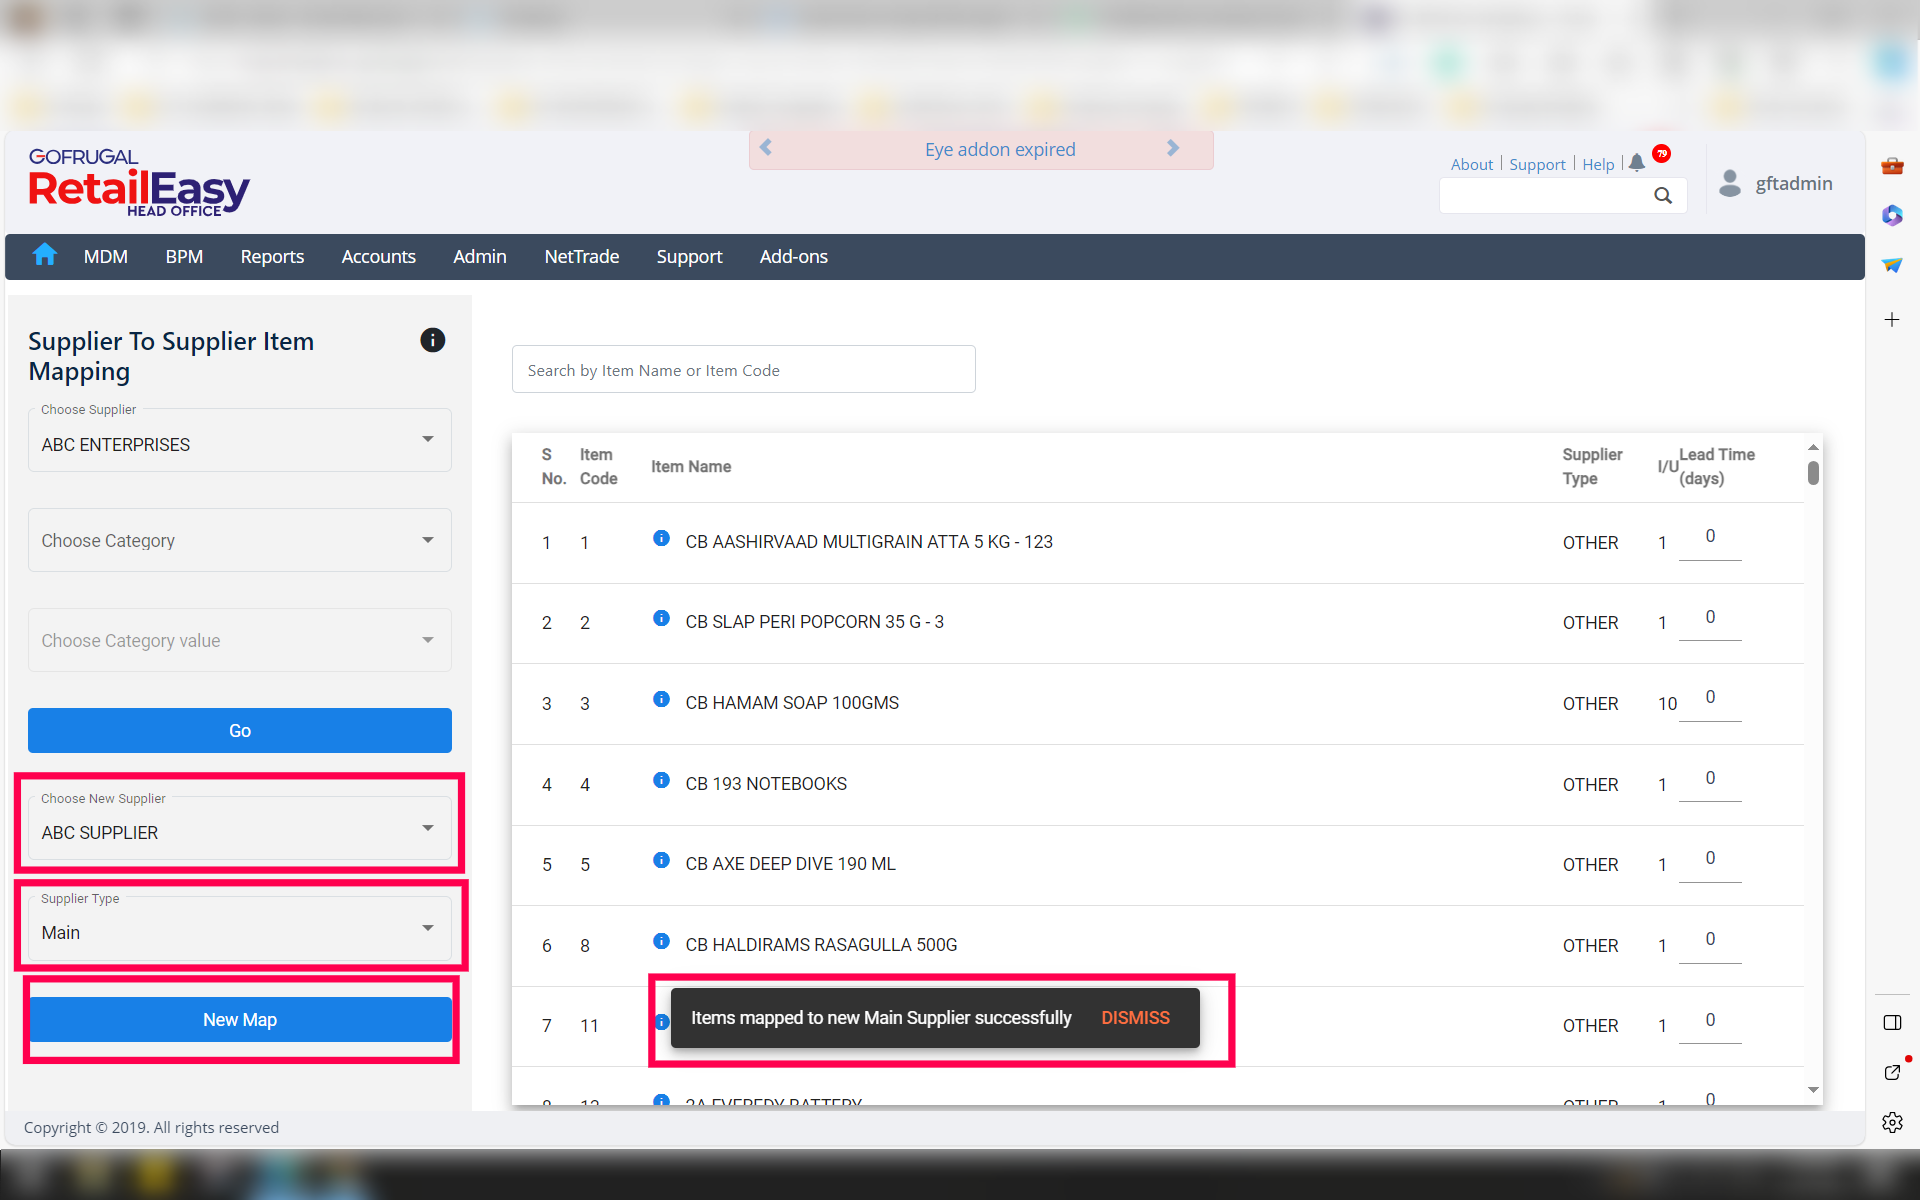Click the item table vertical scrollbar
This screenshot has width=1920, height=1200.
point(1813,473)
